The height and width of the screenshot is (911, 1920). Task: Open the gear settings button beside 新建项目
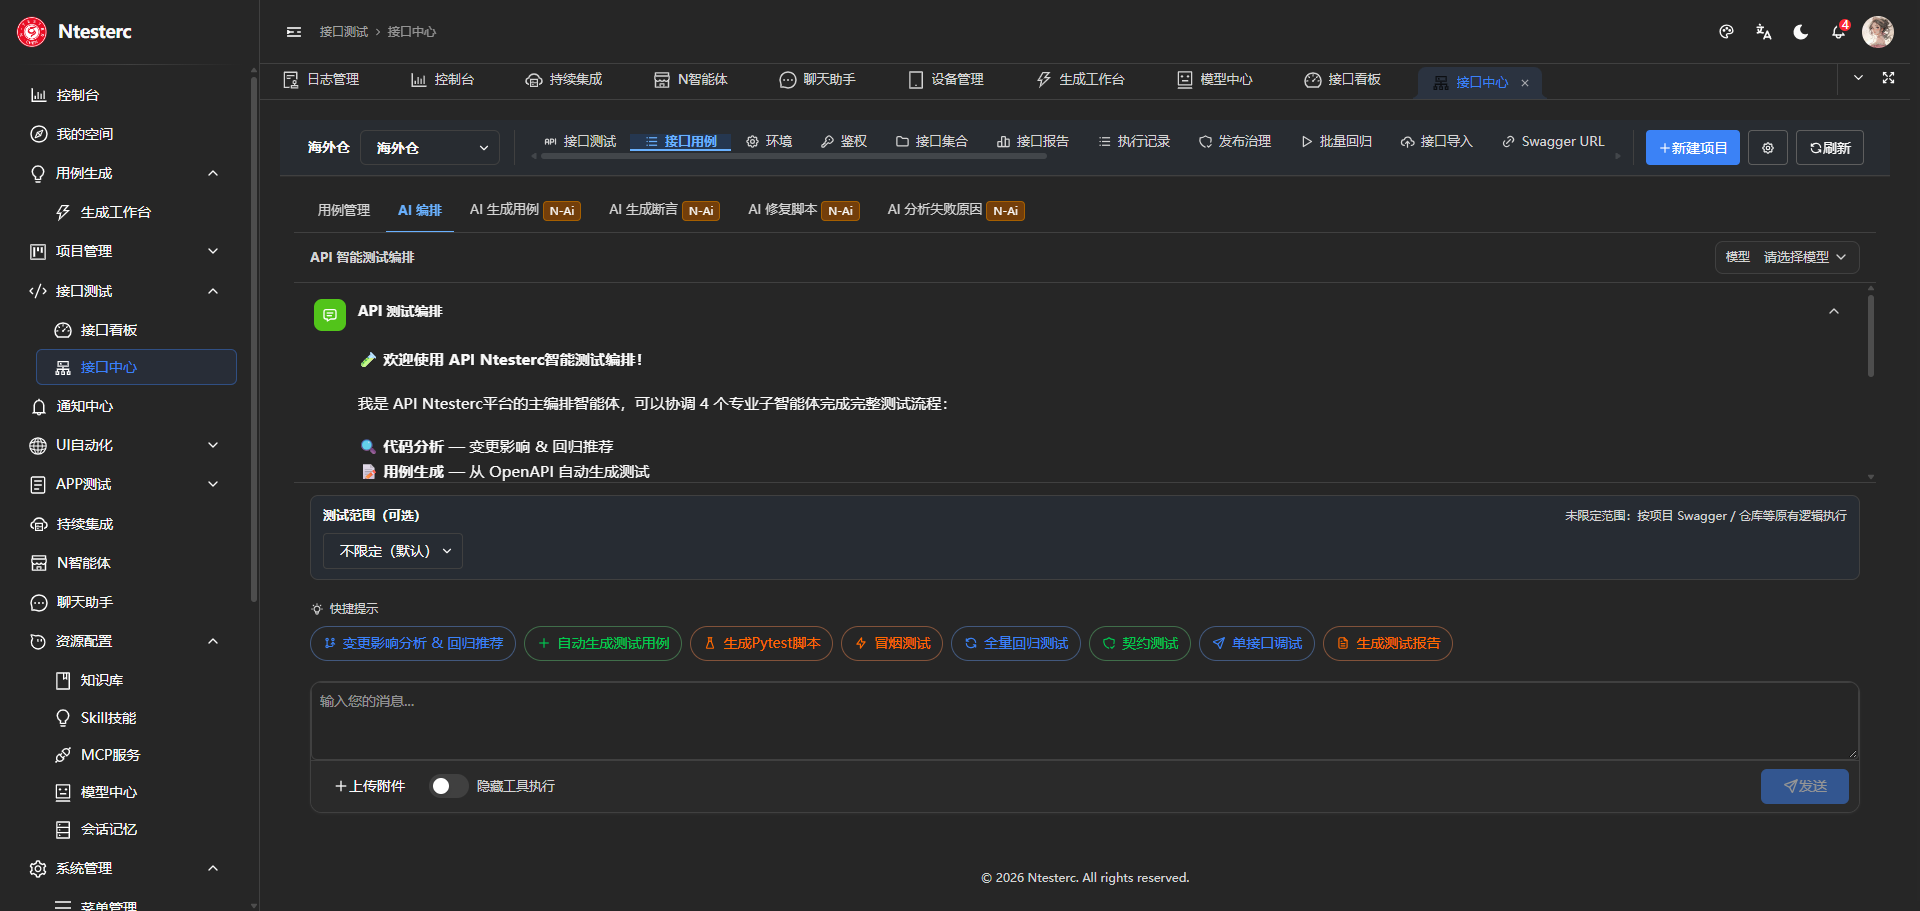point(1768,148)
